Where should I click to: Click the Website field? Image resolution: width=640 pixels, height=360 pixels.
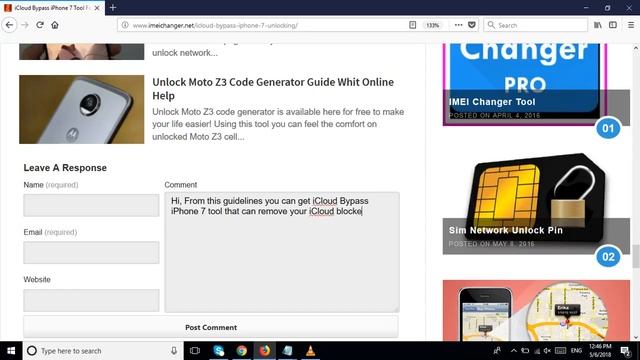(91, 300)
